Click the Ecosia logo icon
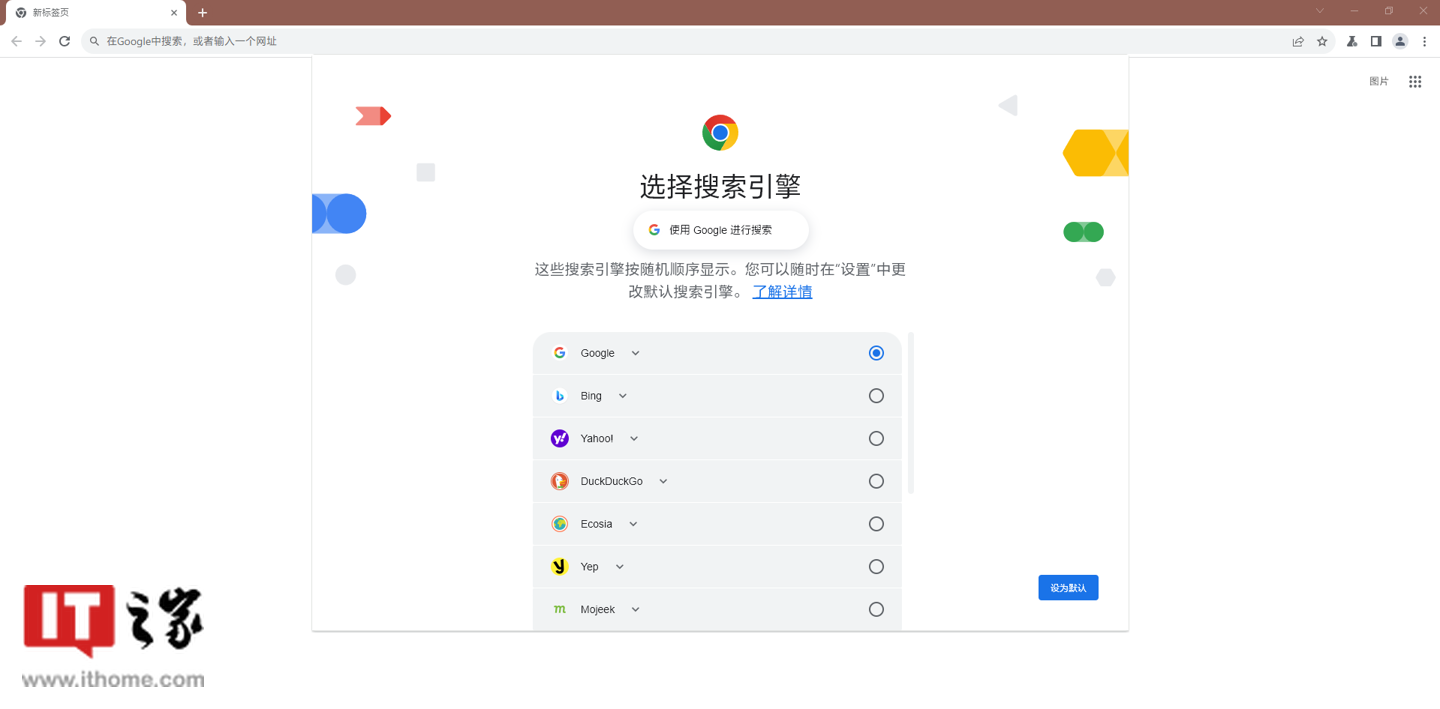The height and width of the screenshot is (709, 1440). (x=560, y=524)
